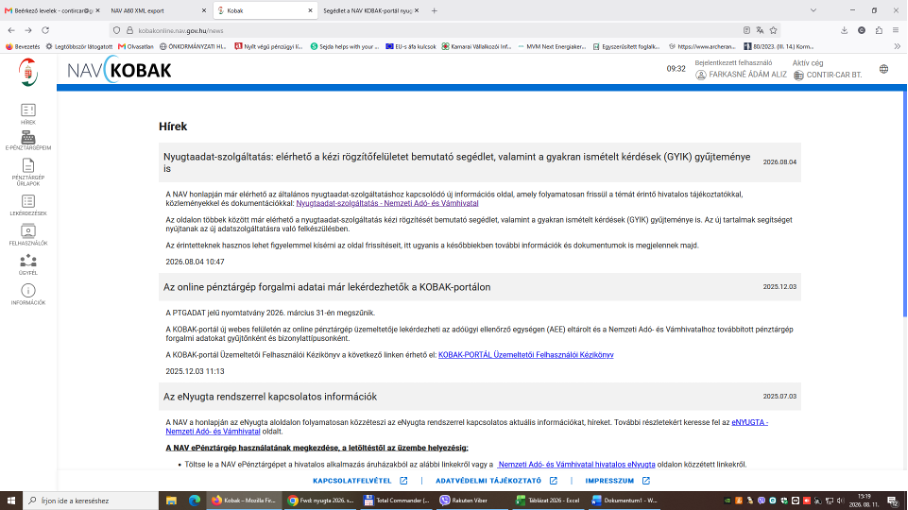Open the MVM Next Energiaker bookmark
This screenshot has width=908, height=510.
[552, 46]
